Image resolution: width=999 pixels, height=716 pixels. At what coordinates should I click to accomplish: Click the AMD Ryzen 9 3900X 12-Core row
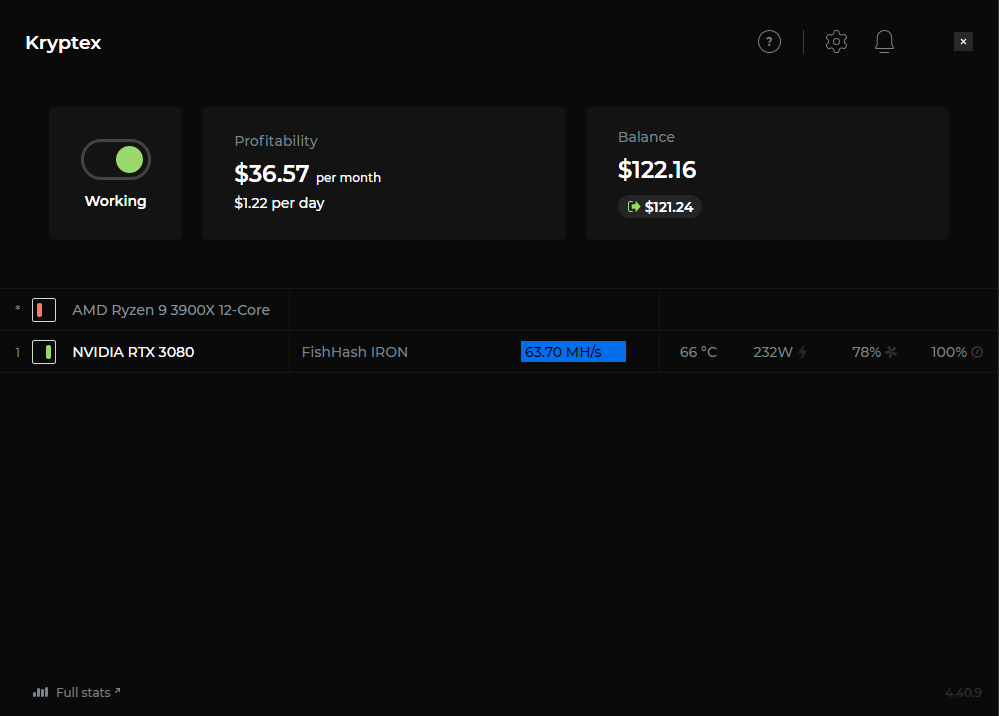click(x=500, y=310)
